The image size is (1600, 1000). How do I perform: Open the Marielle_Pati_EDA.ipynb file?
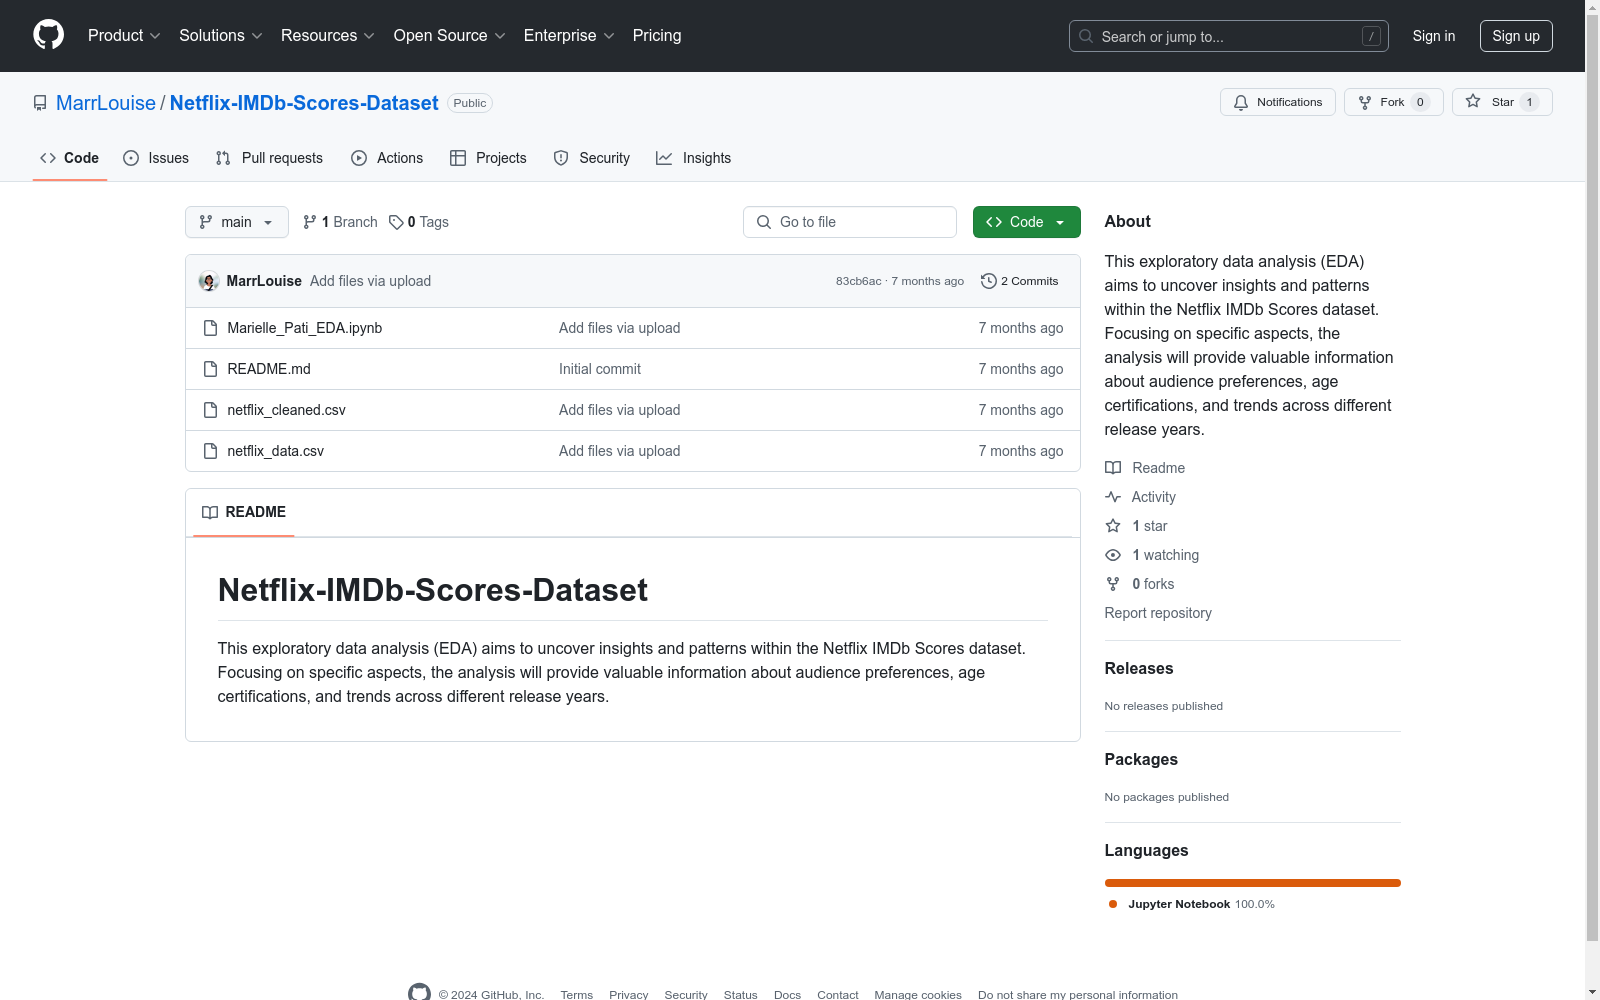[x=305, y=328]
